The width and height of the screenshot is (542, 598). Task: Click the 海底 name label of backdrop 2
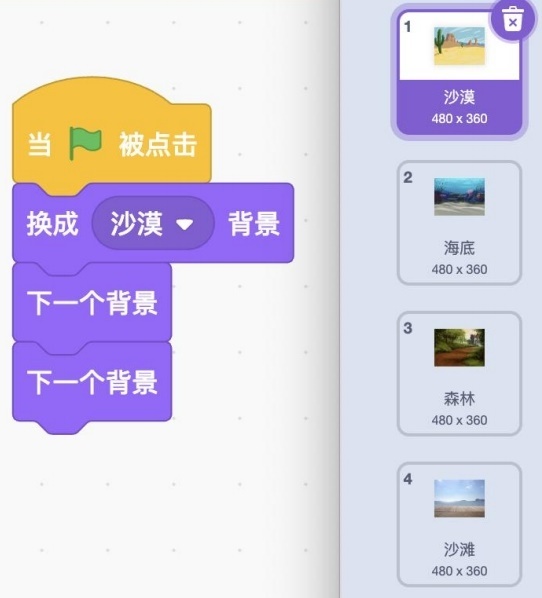pyautogui.click(x=460, y=248)
